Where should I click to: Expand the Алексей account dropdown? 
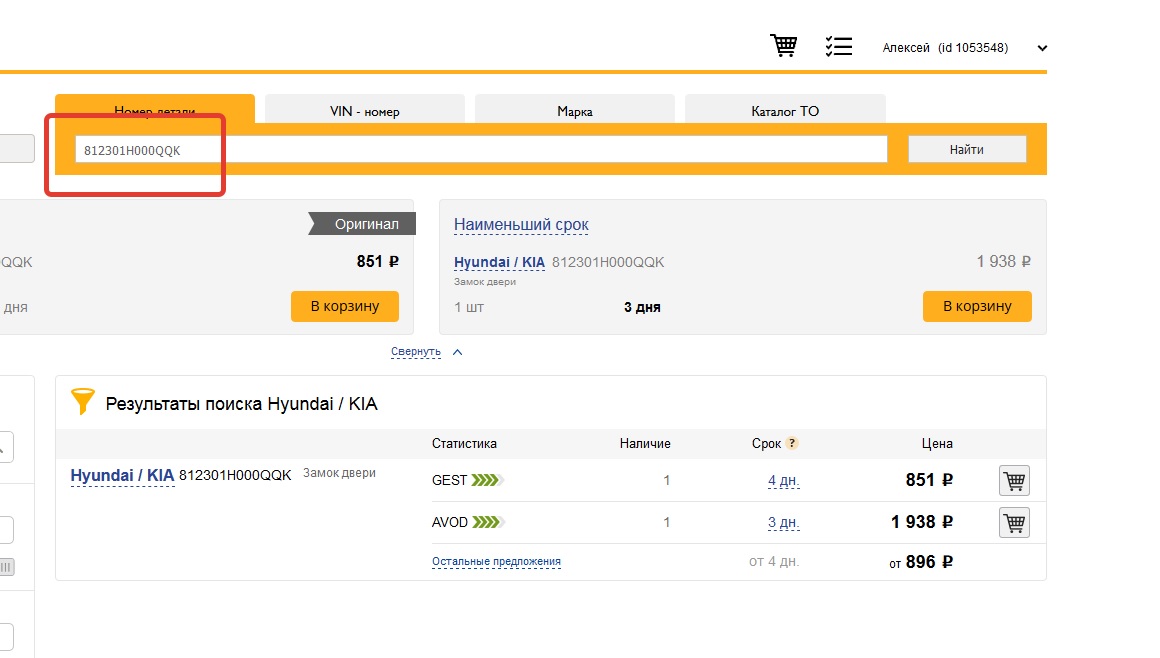[1042, 48]
